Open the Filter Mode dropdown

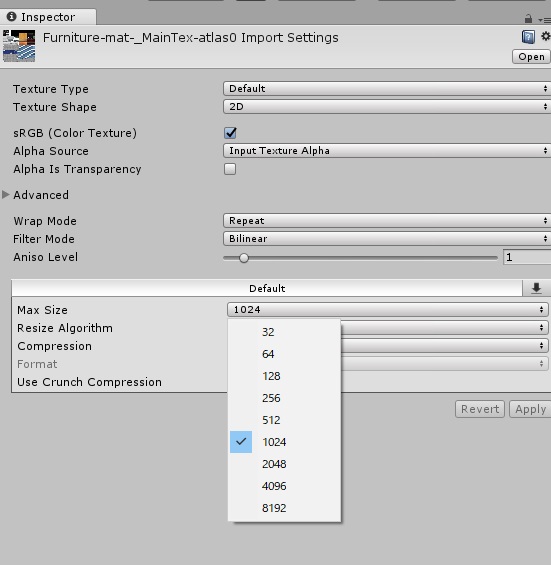pyautogui.click(x=387, y=239)
